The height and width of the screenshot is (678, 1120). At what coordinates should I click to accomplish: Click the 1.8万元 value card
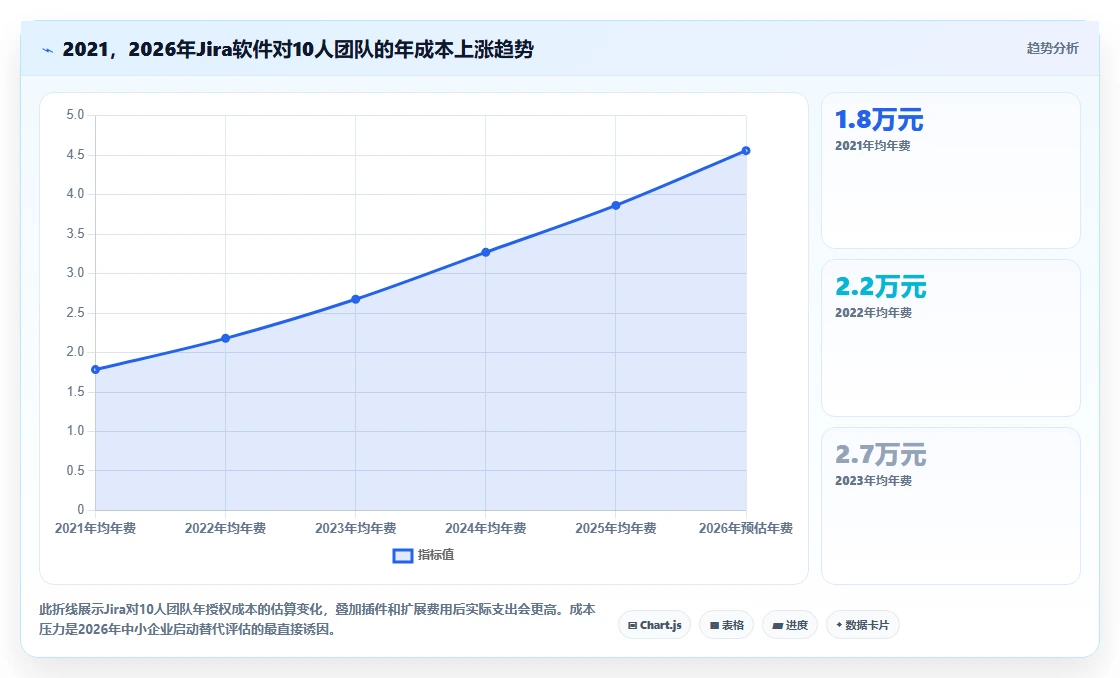[951, 170]
